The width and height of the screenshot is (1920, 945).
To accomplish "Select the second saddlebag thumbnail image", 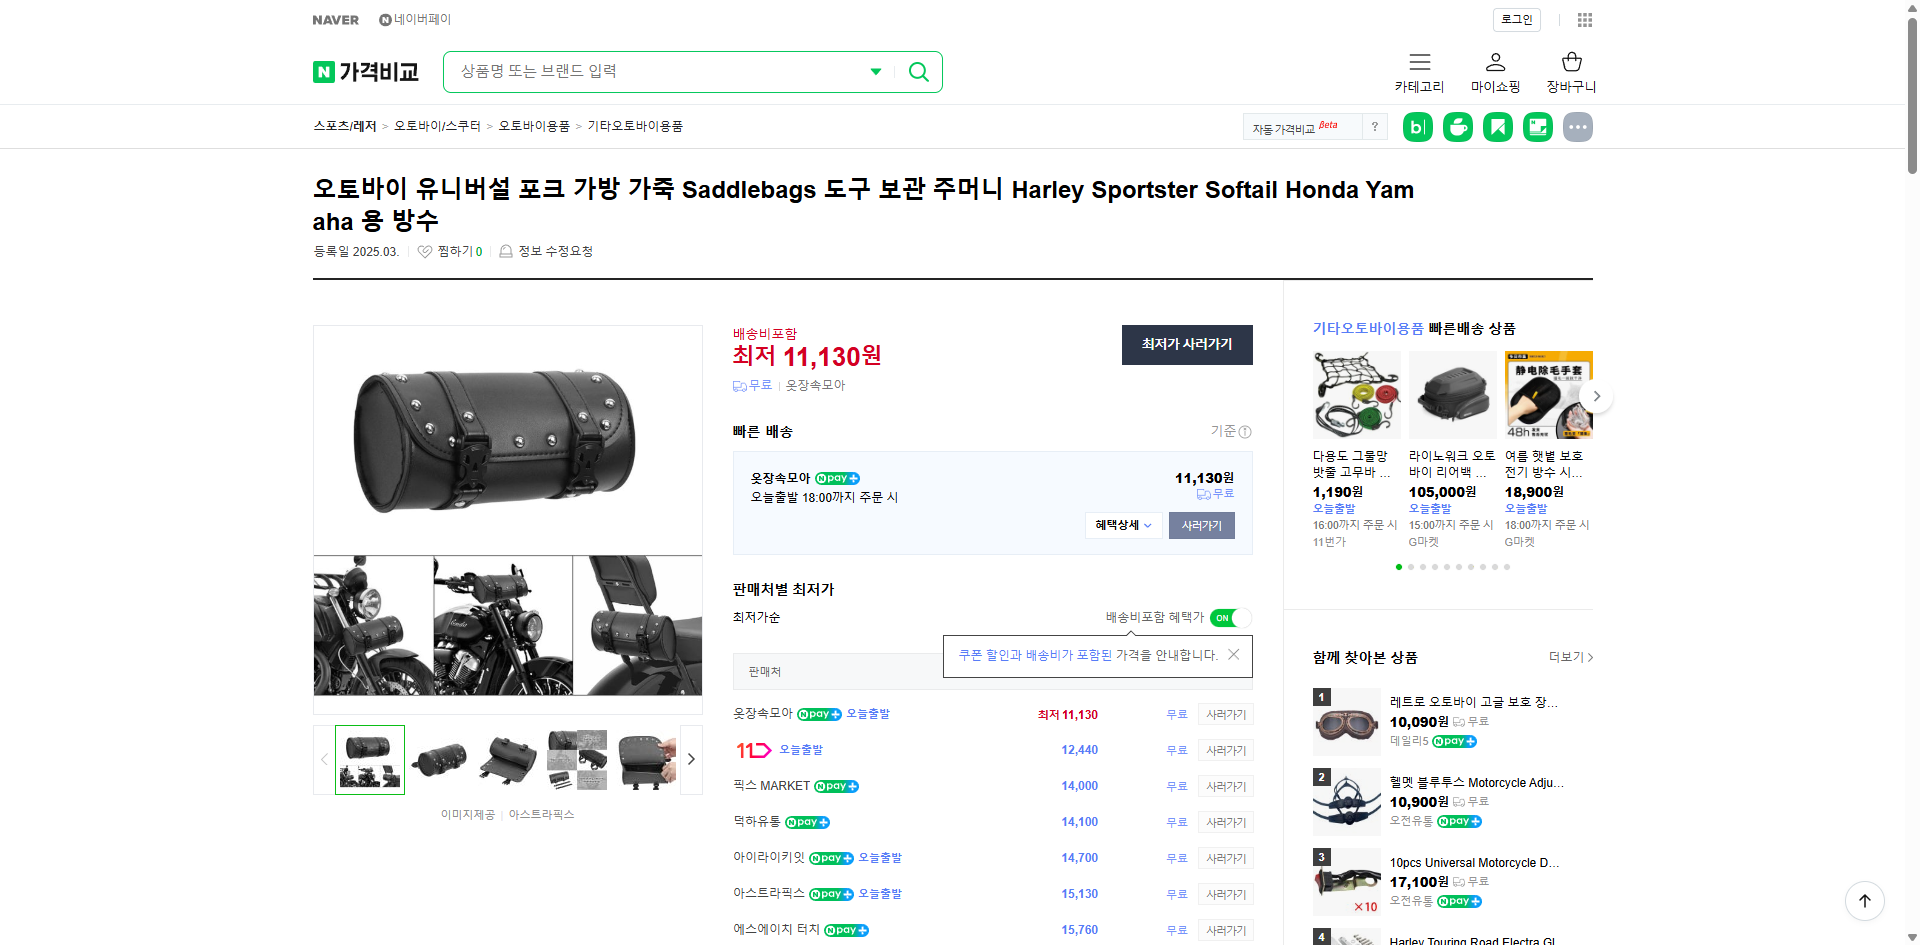I will [x=438, y=759].
